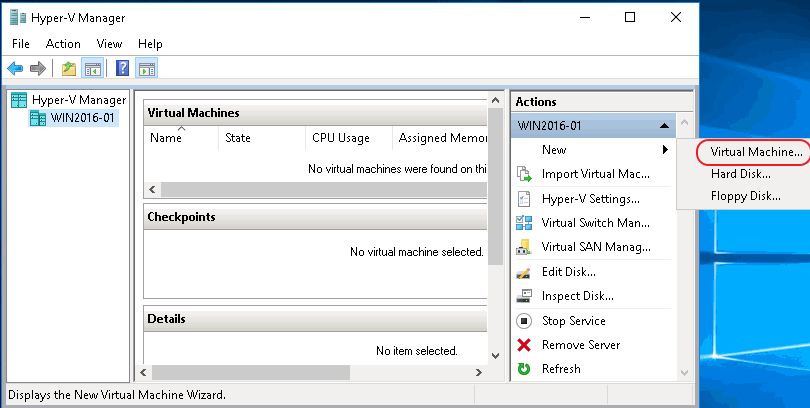810x408 pixels.
Task: Select the Hyper-V Manager root tree node
Action: pos(78,100)
